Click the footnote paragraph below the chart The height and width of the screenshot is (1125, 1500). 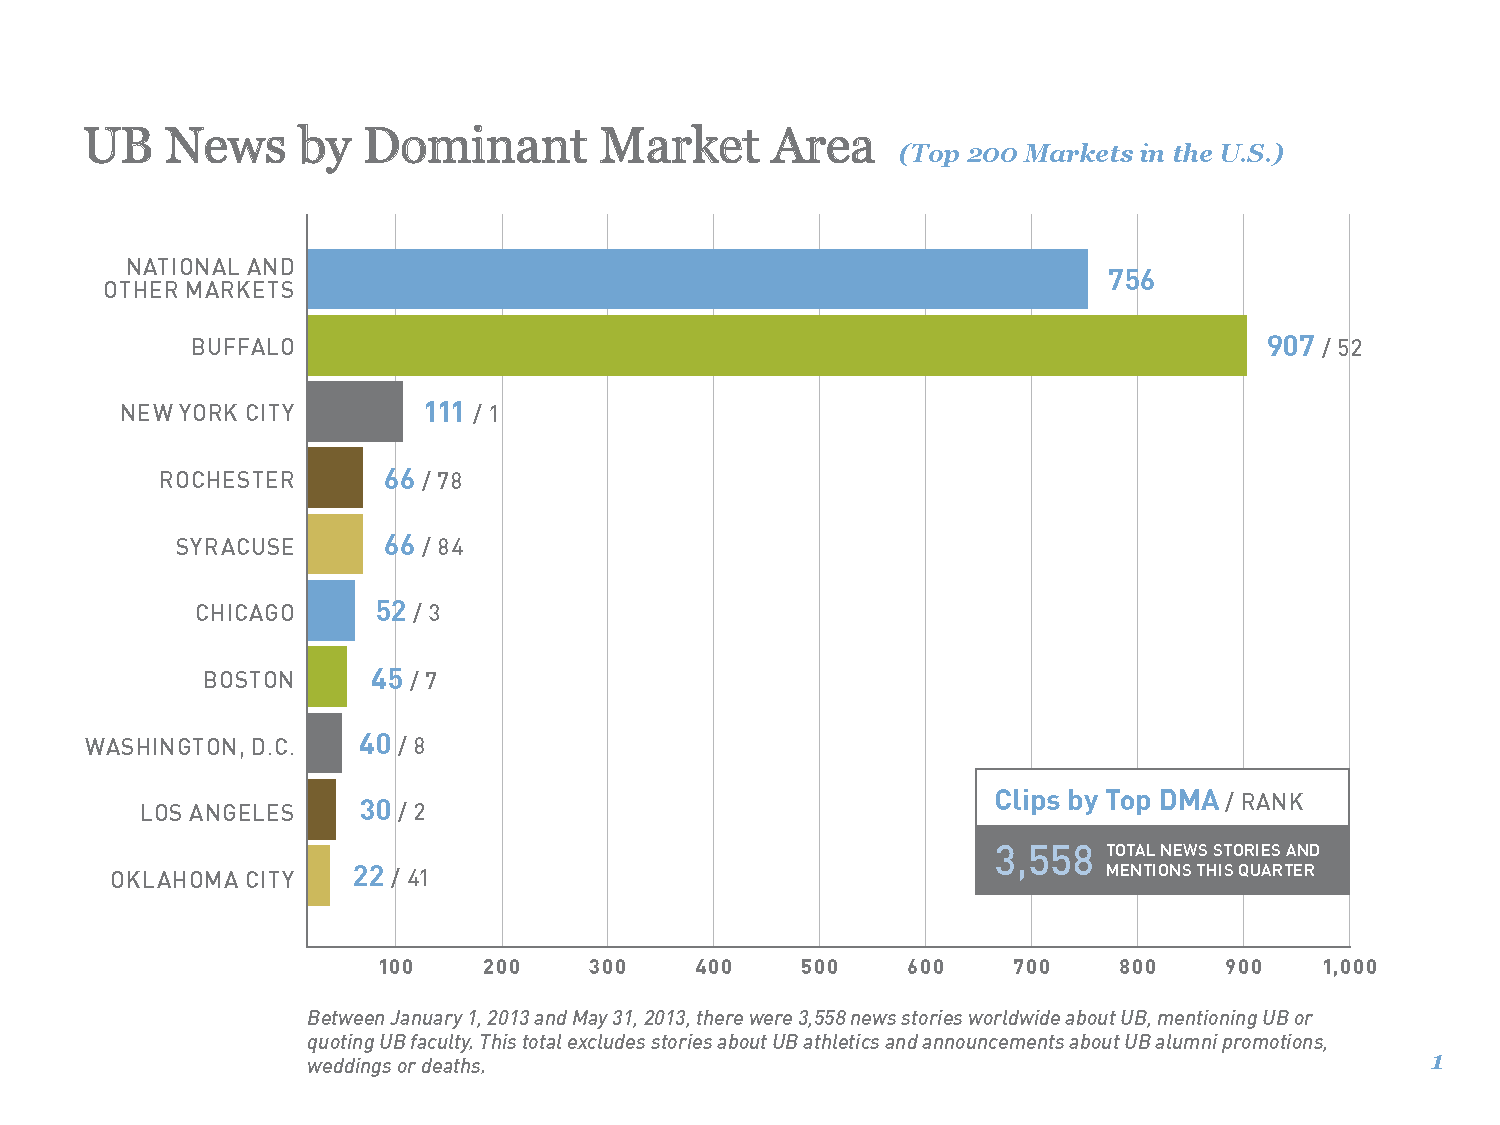click(x=817, y=1042)
